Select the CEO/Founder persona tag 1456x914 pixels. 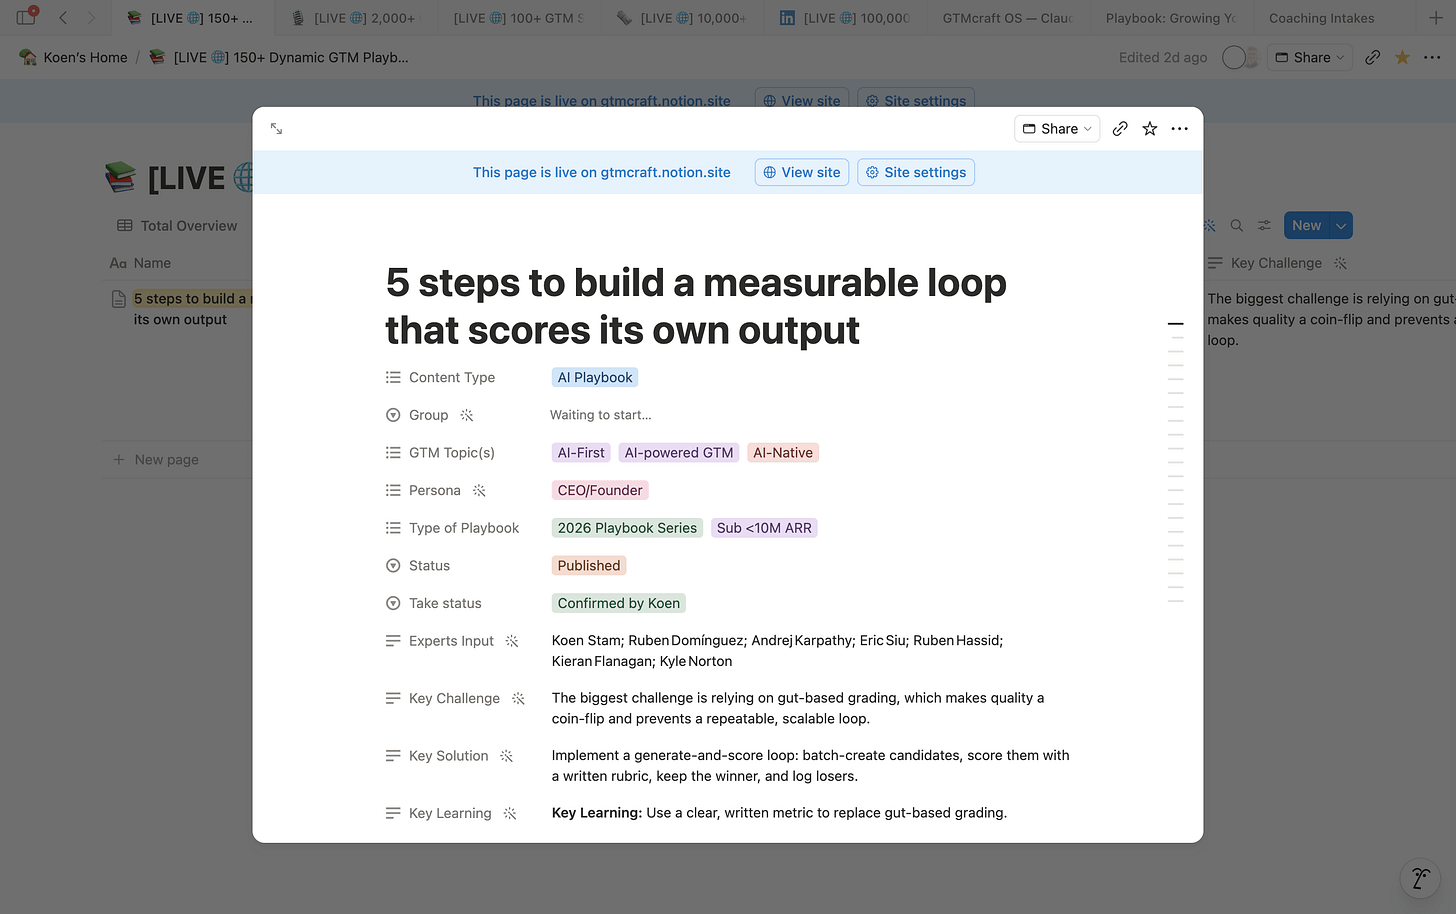click(600, 490)
